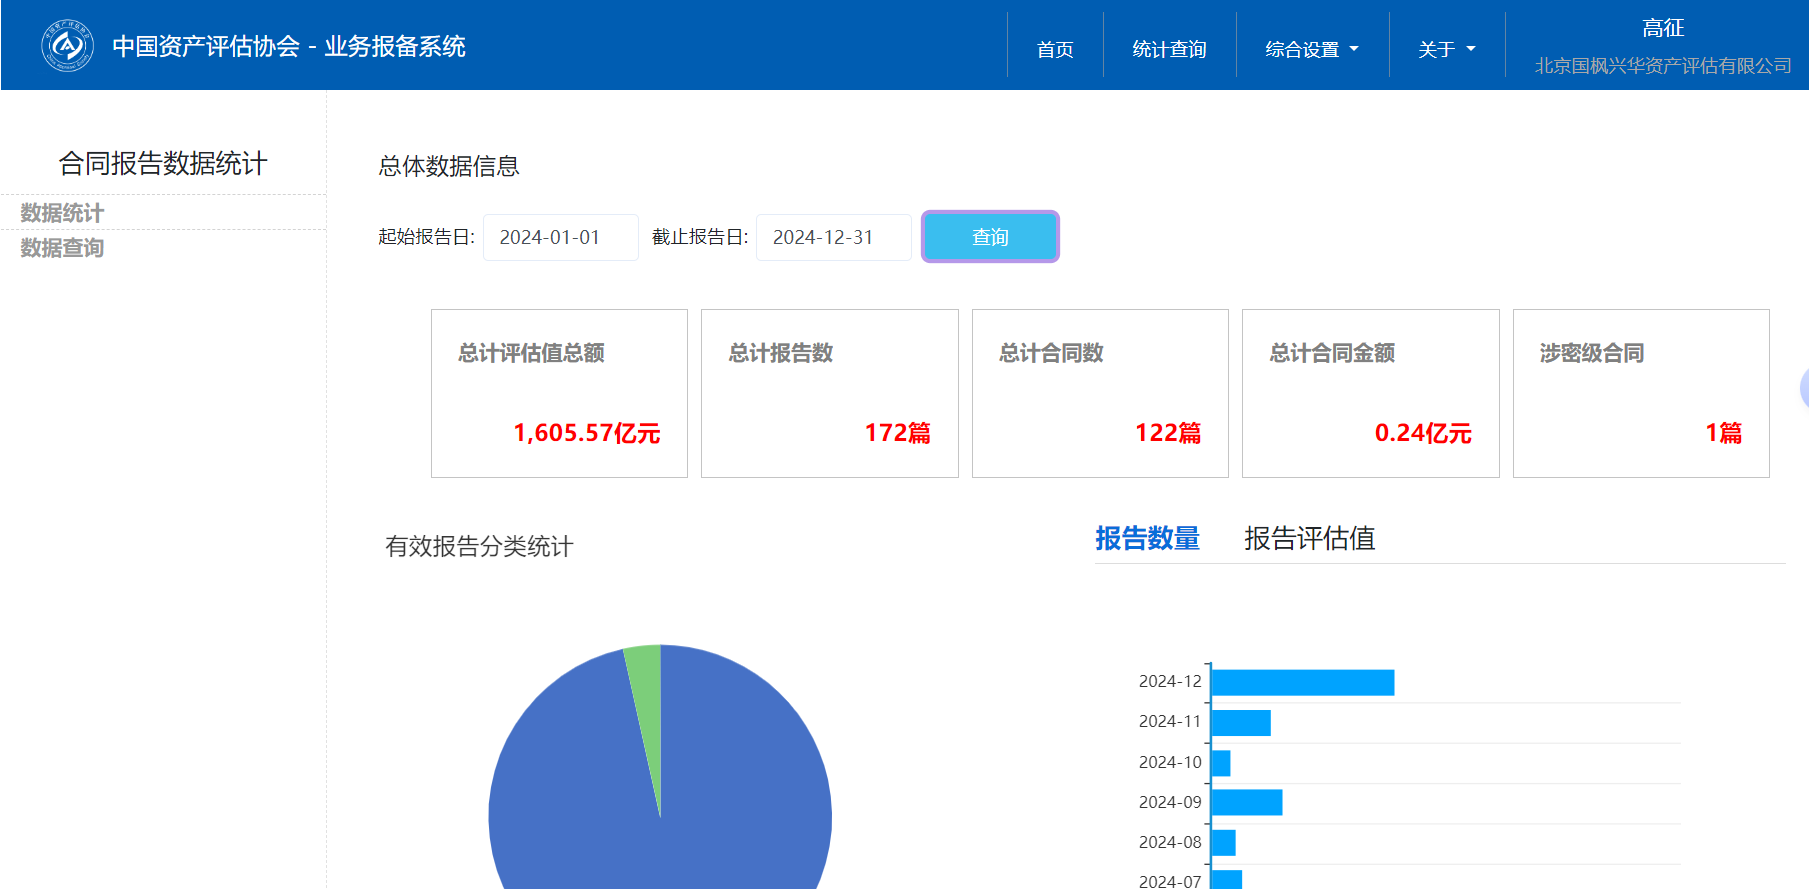Click the 起始报告日 start date field
Viewport: 1809px width, 889px height.
tap(560, 237)
